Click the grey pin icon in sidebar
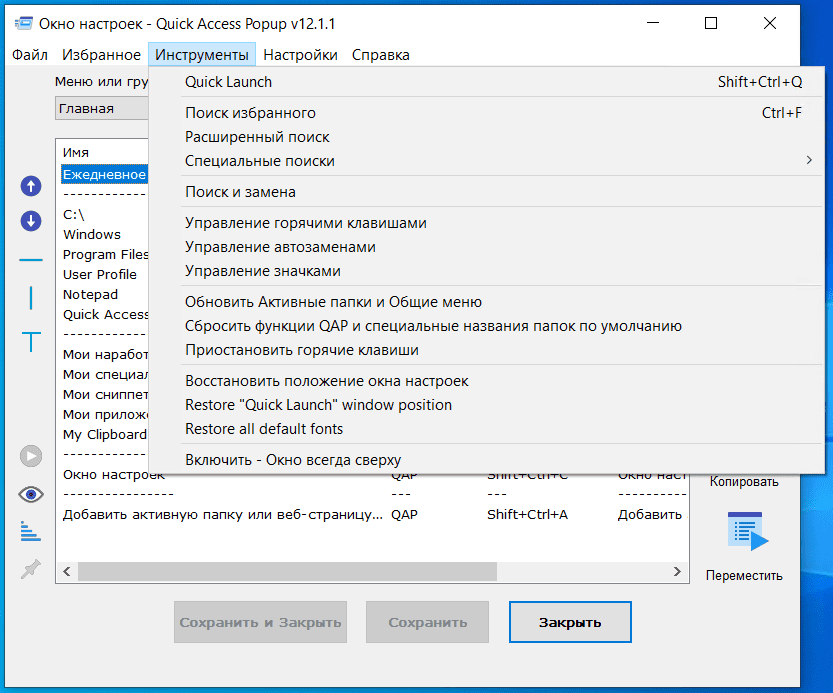The image size is (833, 693). click(x=31, y=569)
